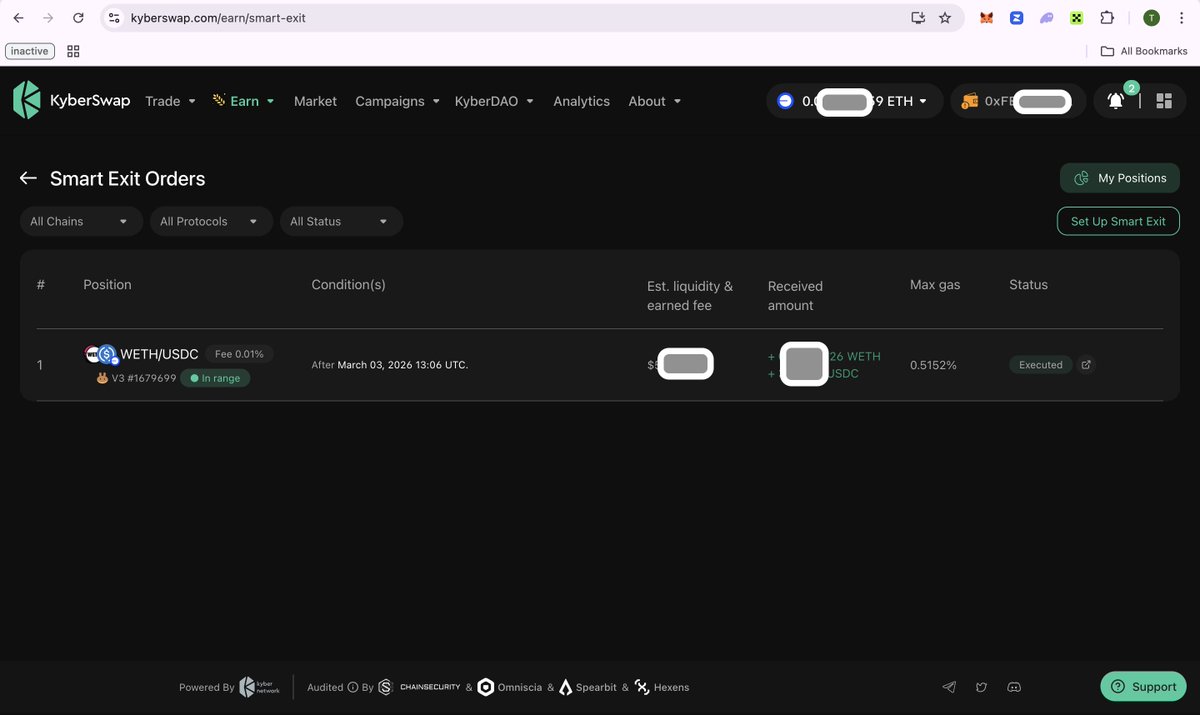
Task: Click the back arrow beside Smart Exit Orders
Action: [x=28, y=178]
